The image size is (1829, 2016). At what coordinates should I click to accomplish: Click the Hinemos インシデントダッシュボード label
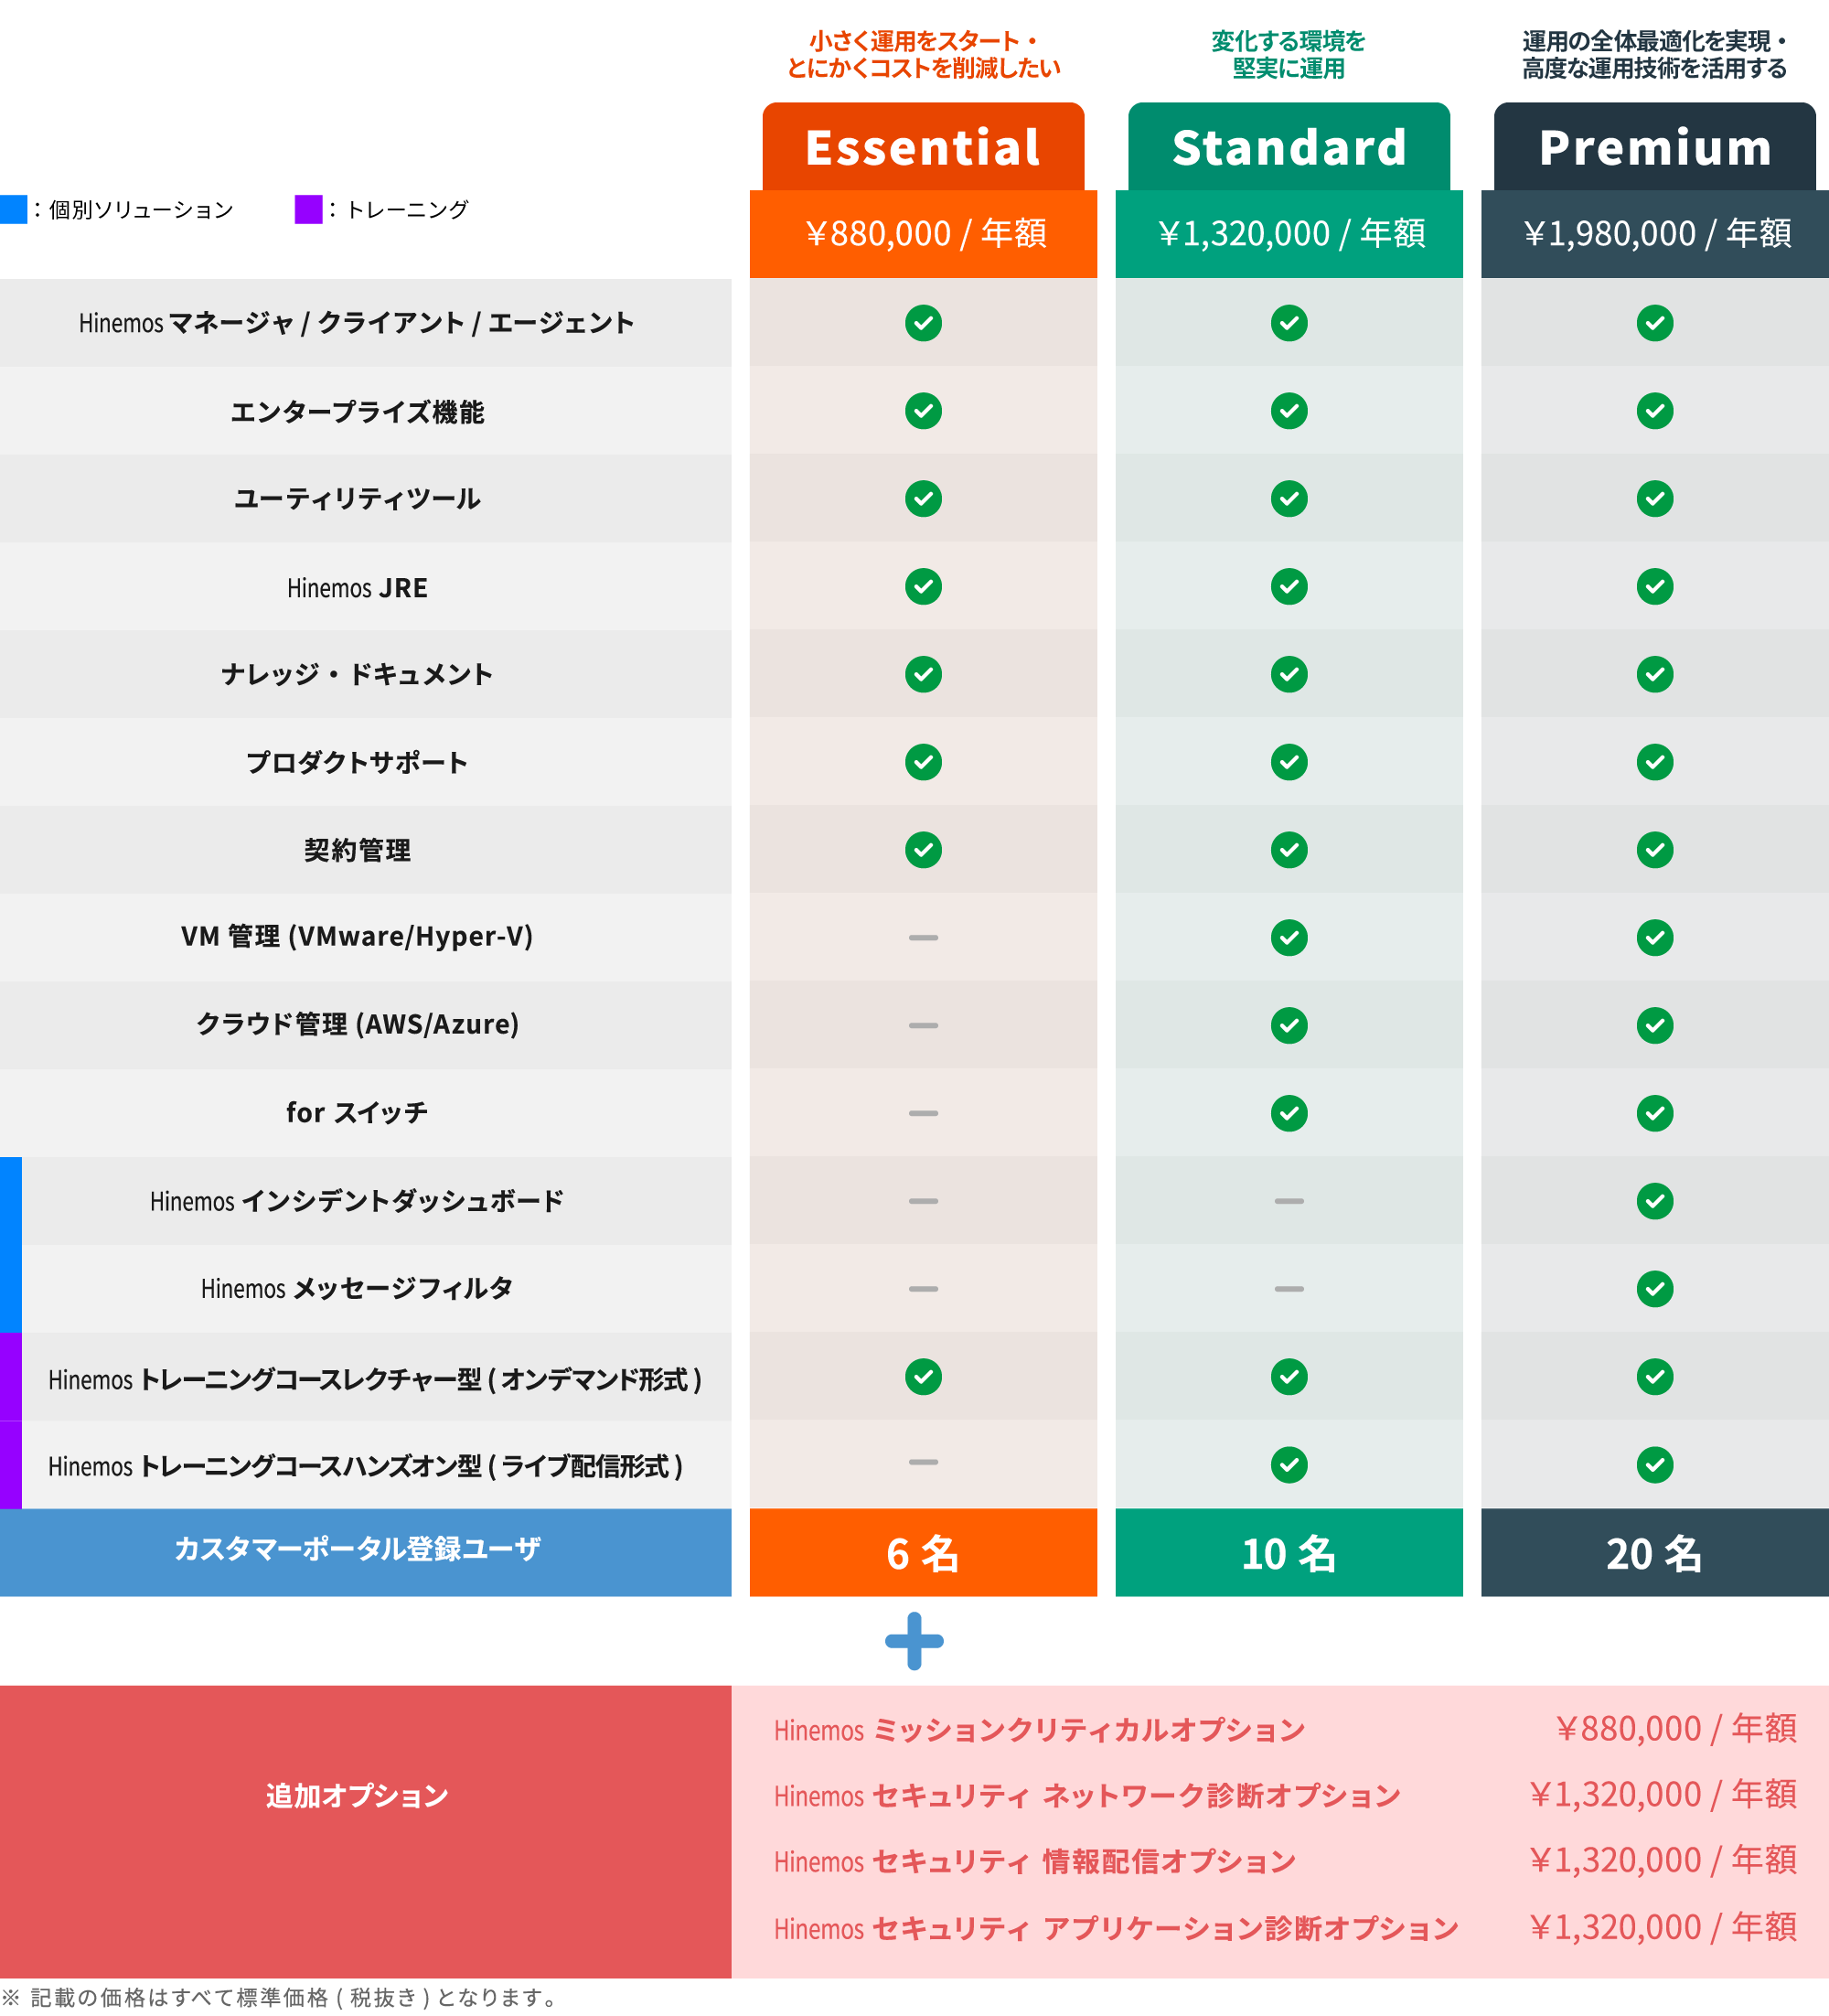(x=357, y=1201)
